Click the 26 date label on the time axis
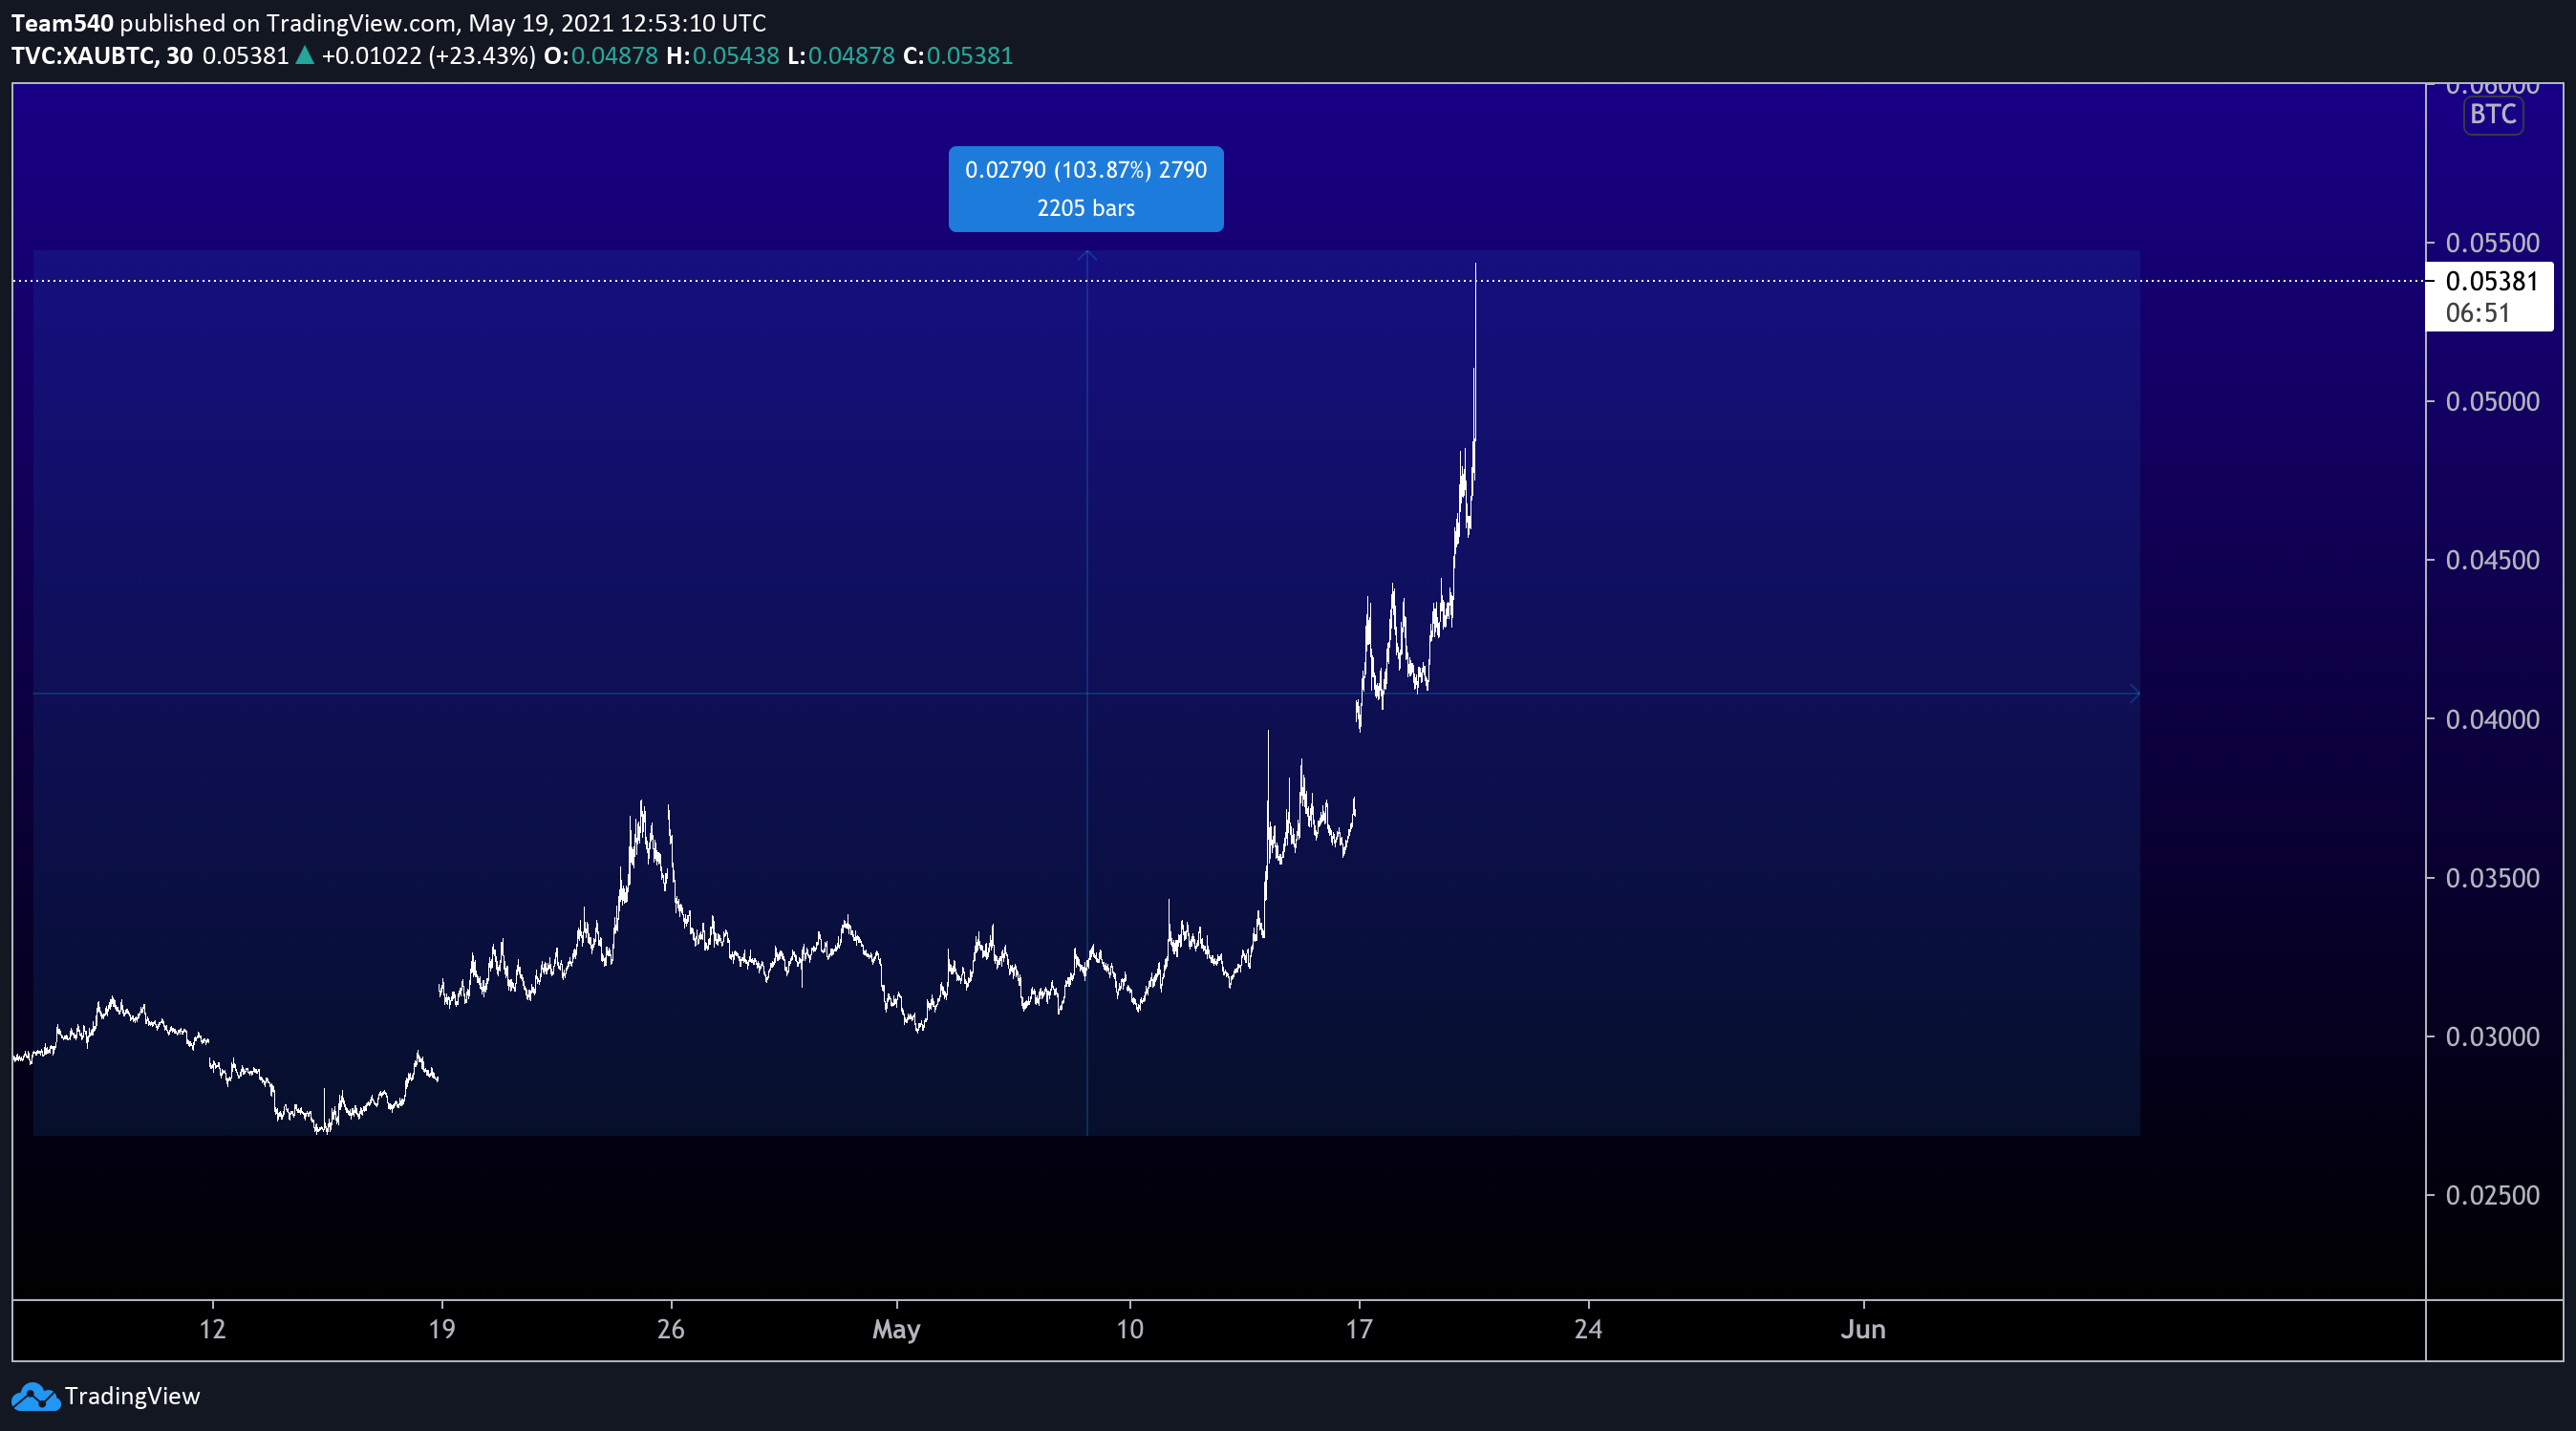The height and width of the screenshot is (1431, 2576). tap(670, 1329)
